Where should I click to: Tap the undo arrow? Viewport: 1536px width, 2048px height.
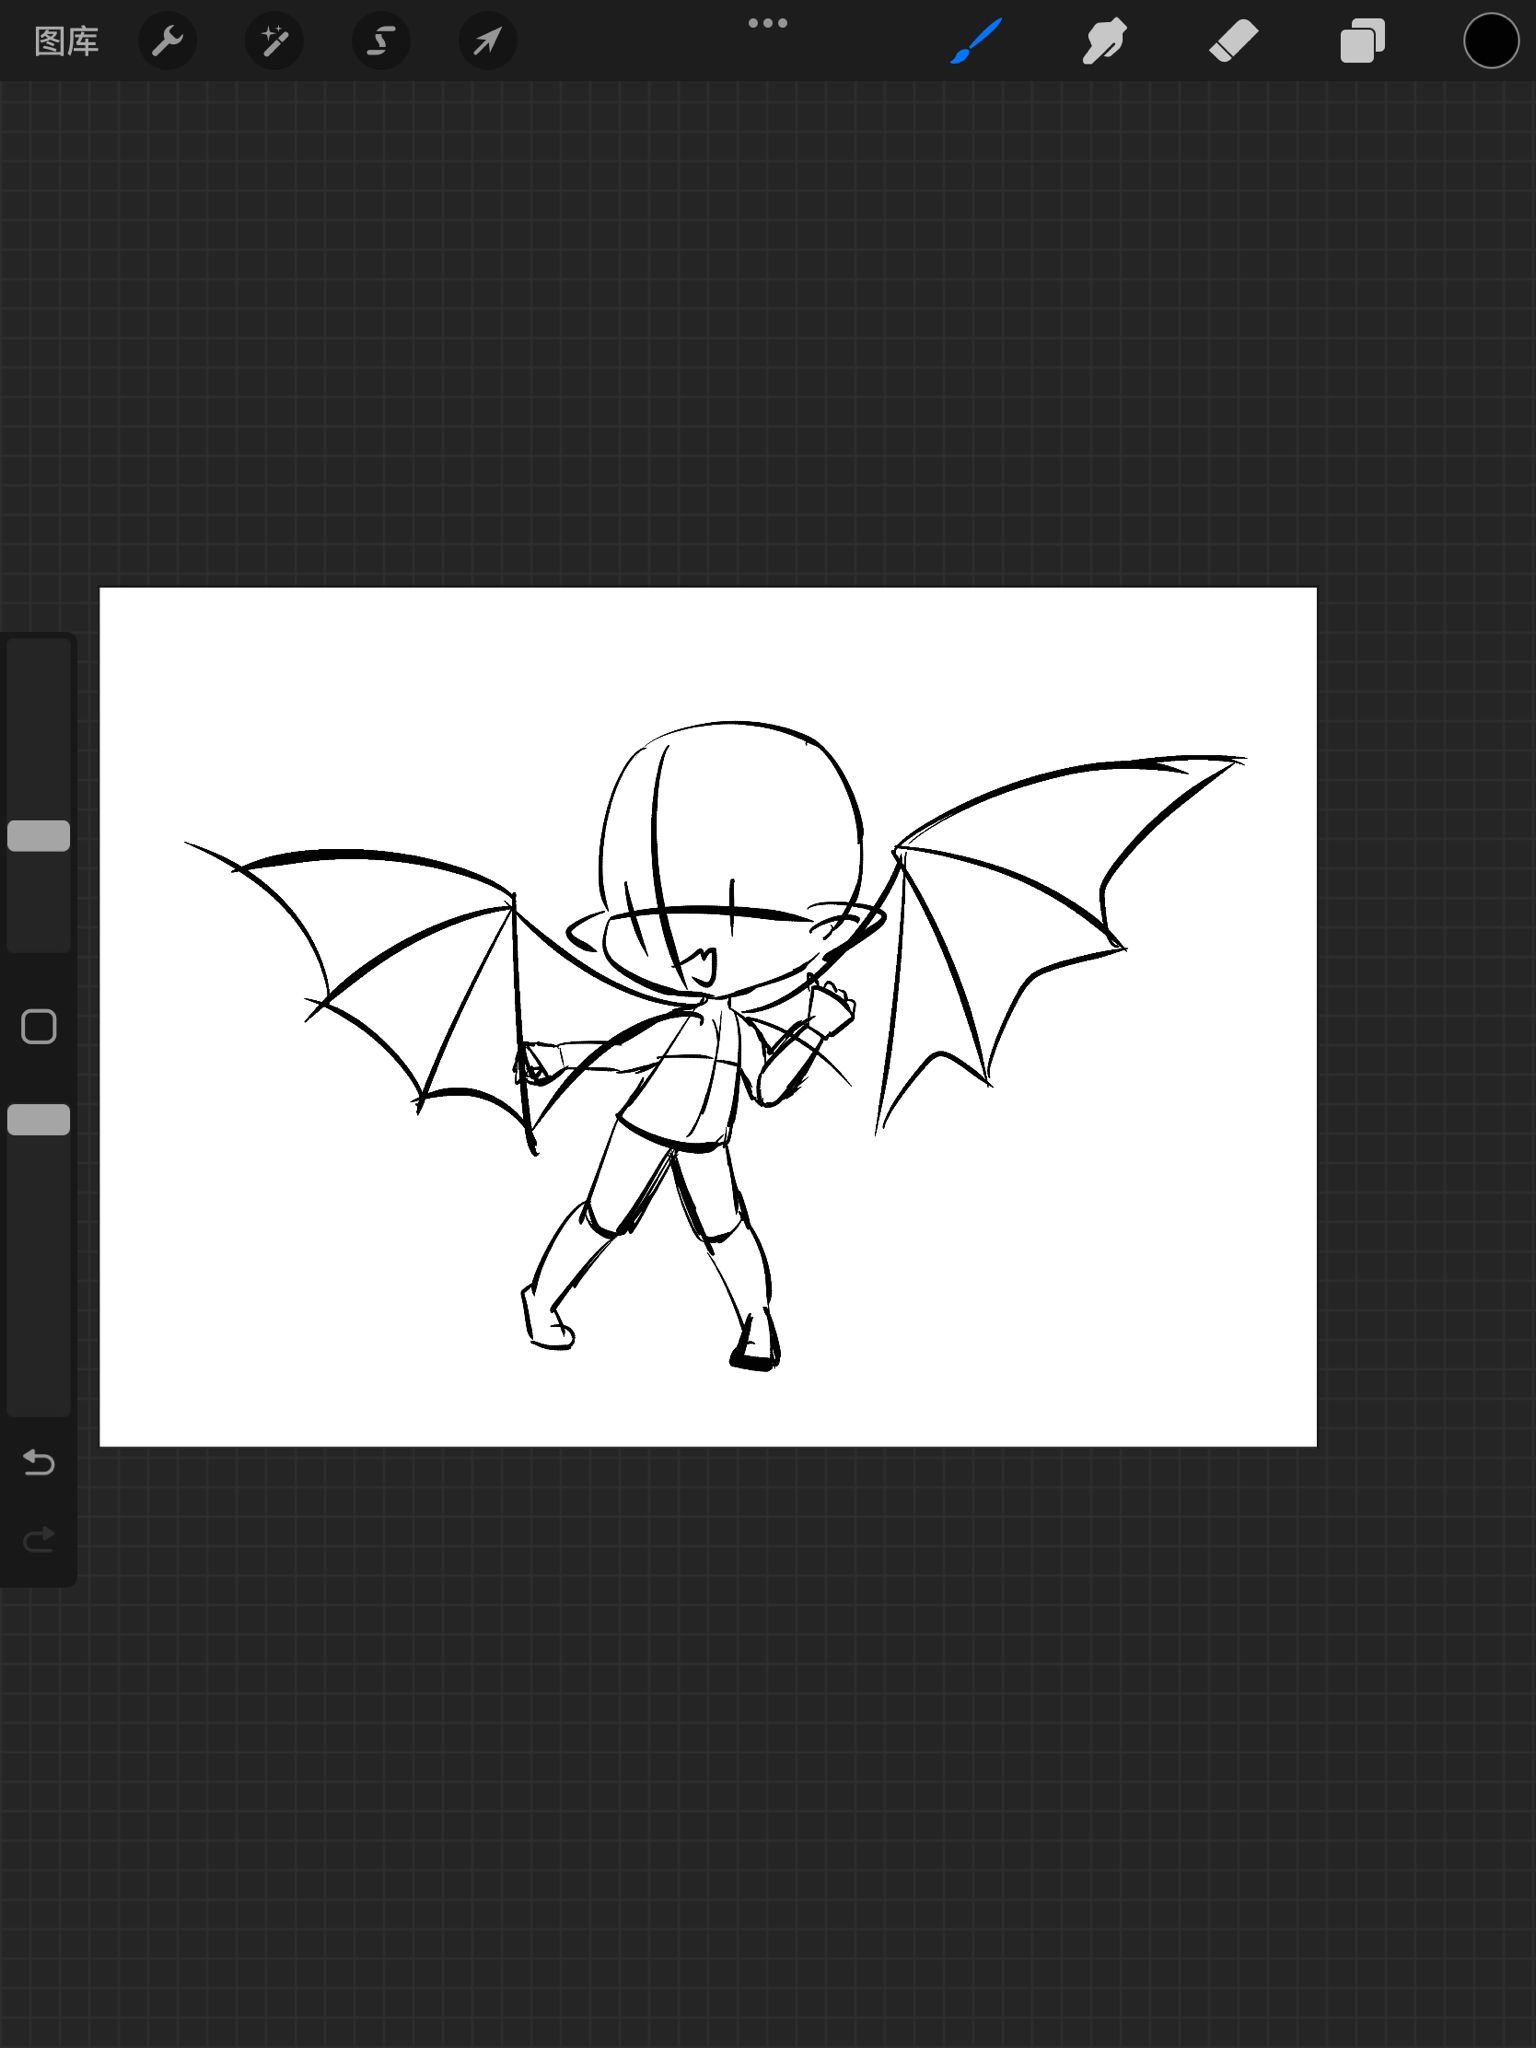pyautogui.click(x=39, y=1463)
